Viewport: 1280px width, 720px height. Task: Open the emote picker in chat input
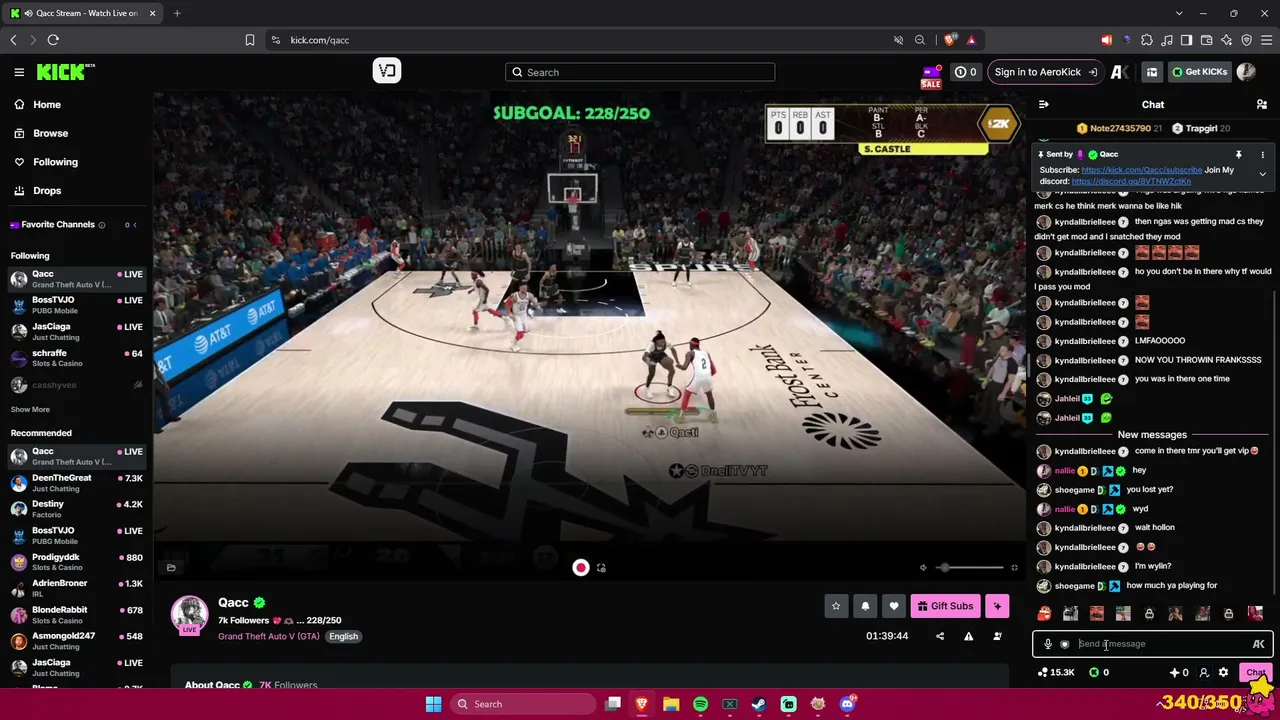[1065, 645]
